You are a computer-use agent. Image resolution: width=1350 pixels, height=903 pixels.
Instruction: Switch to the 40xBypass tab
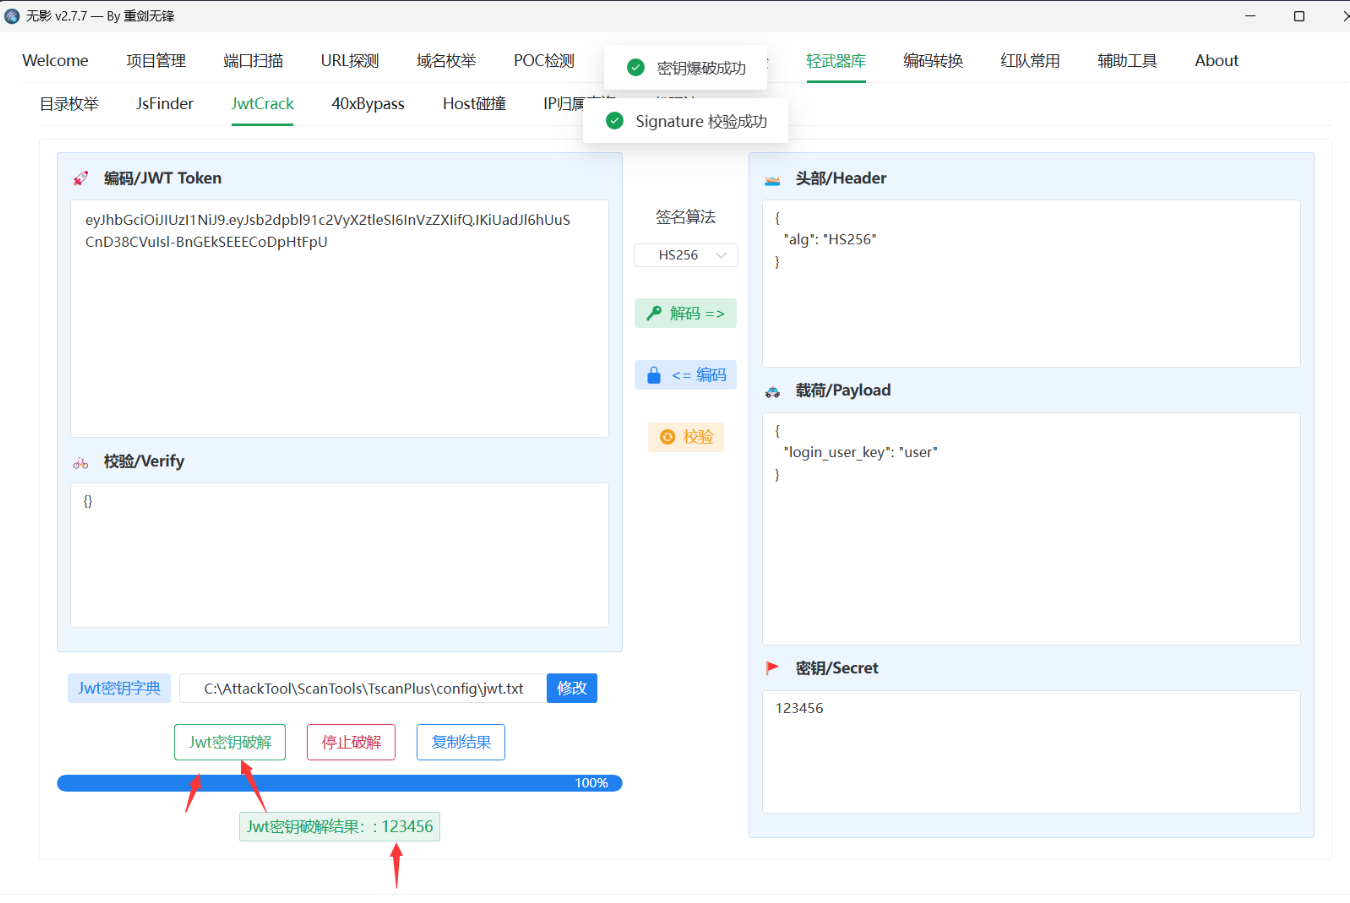point(368,104)
